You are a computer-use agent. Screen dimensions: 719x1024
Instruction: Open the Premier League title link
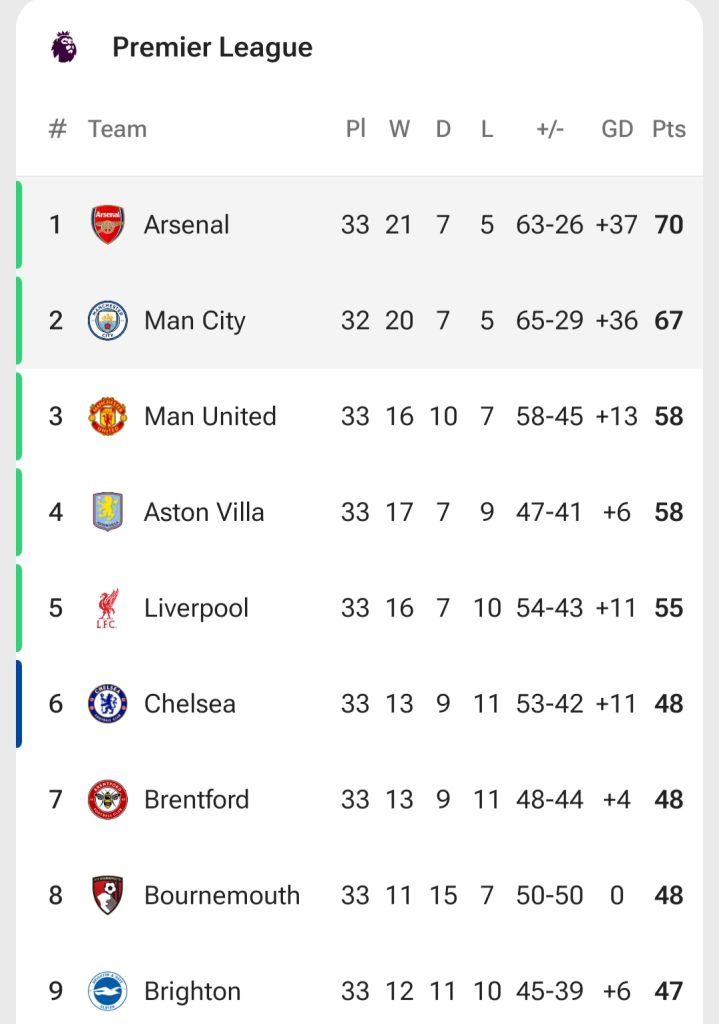pyautogui.click(x=212, y=47)
